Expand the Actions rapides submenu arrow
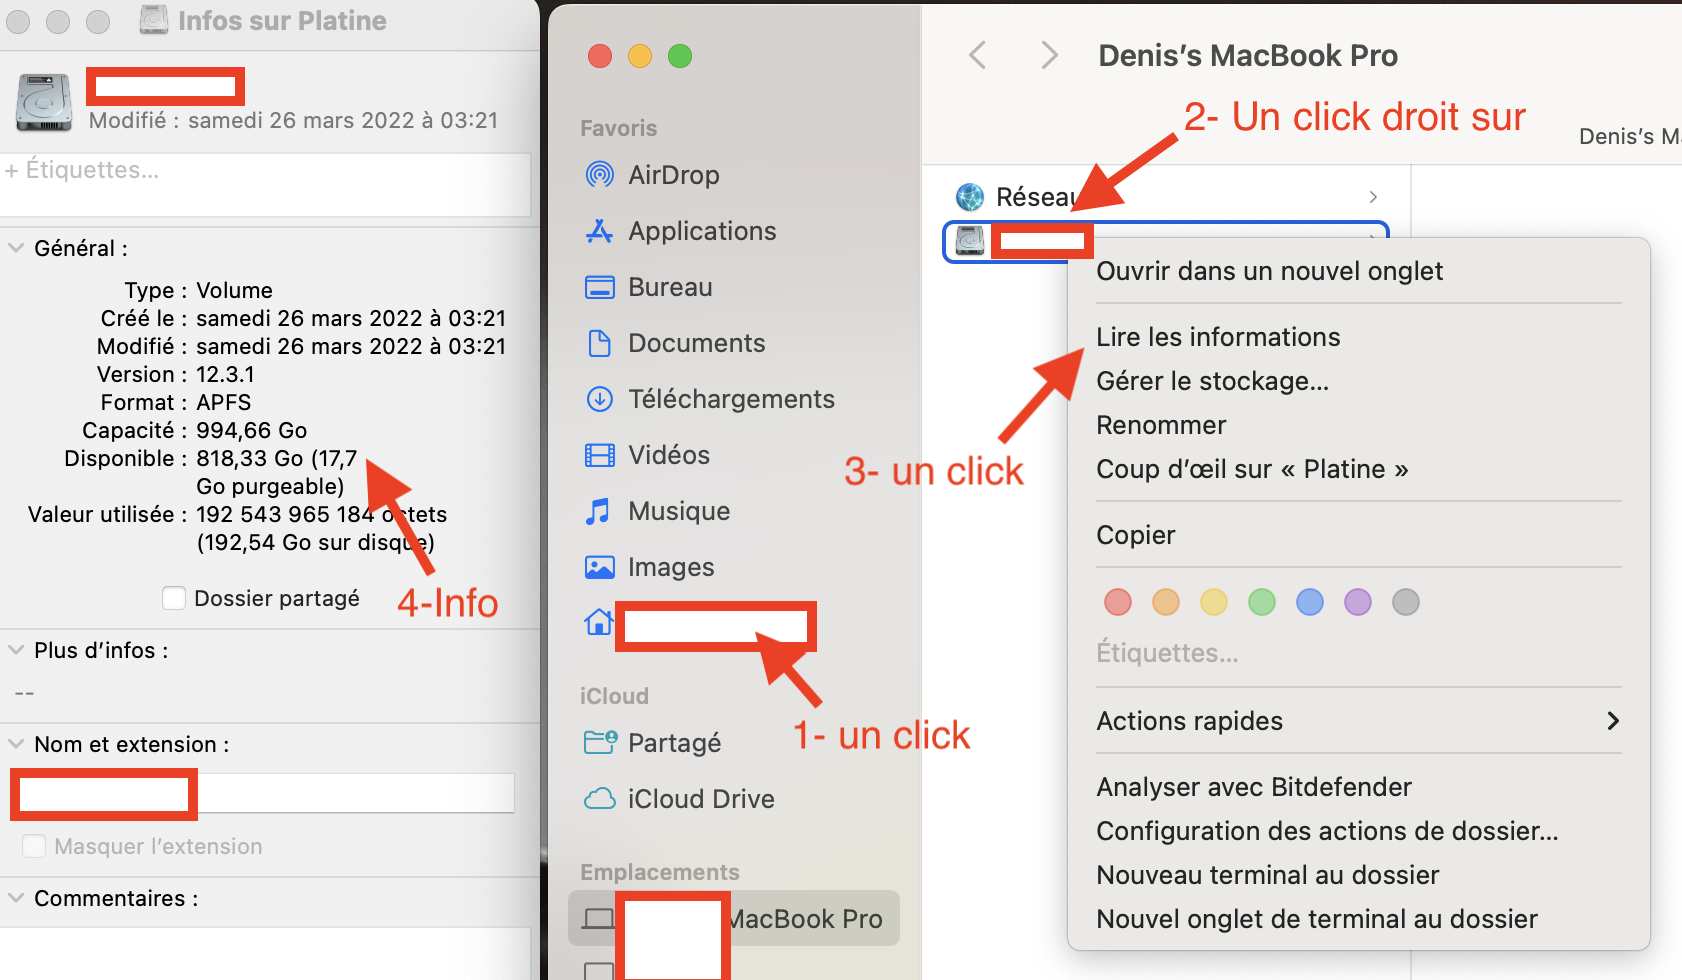Viewport: 1682px width, 980px height. (1612, 721)
